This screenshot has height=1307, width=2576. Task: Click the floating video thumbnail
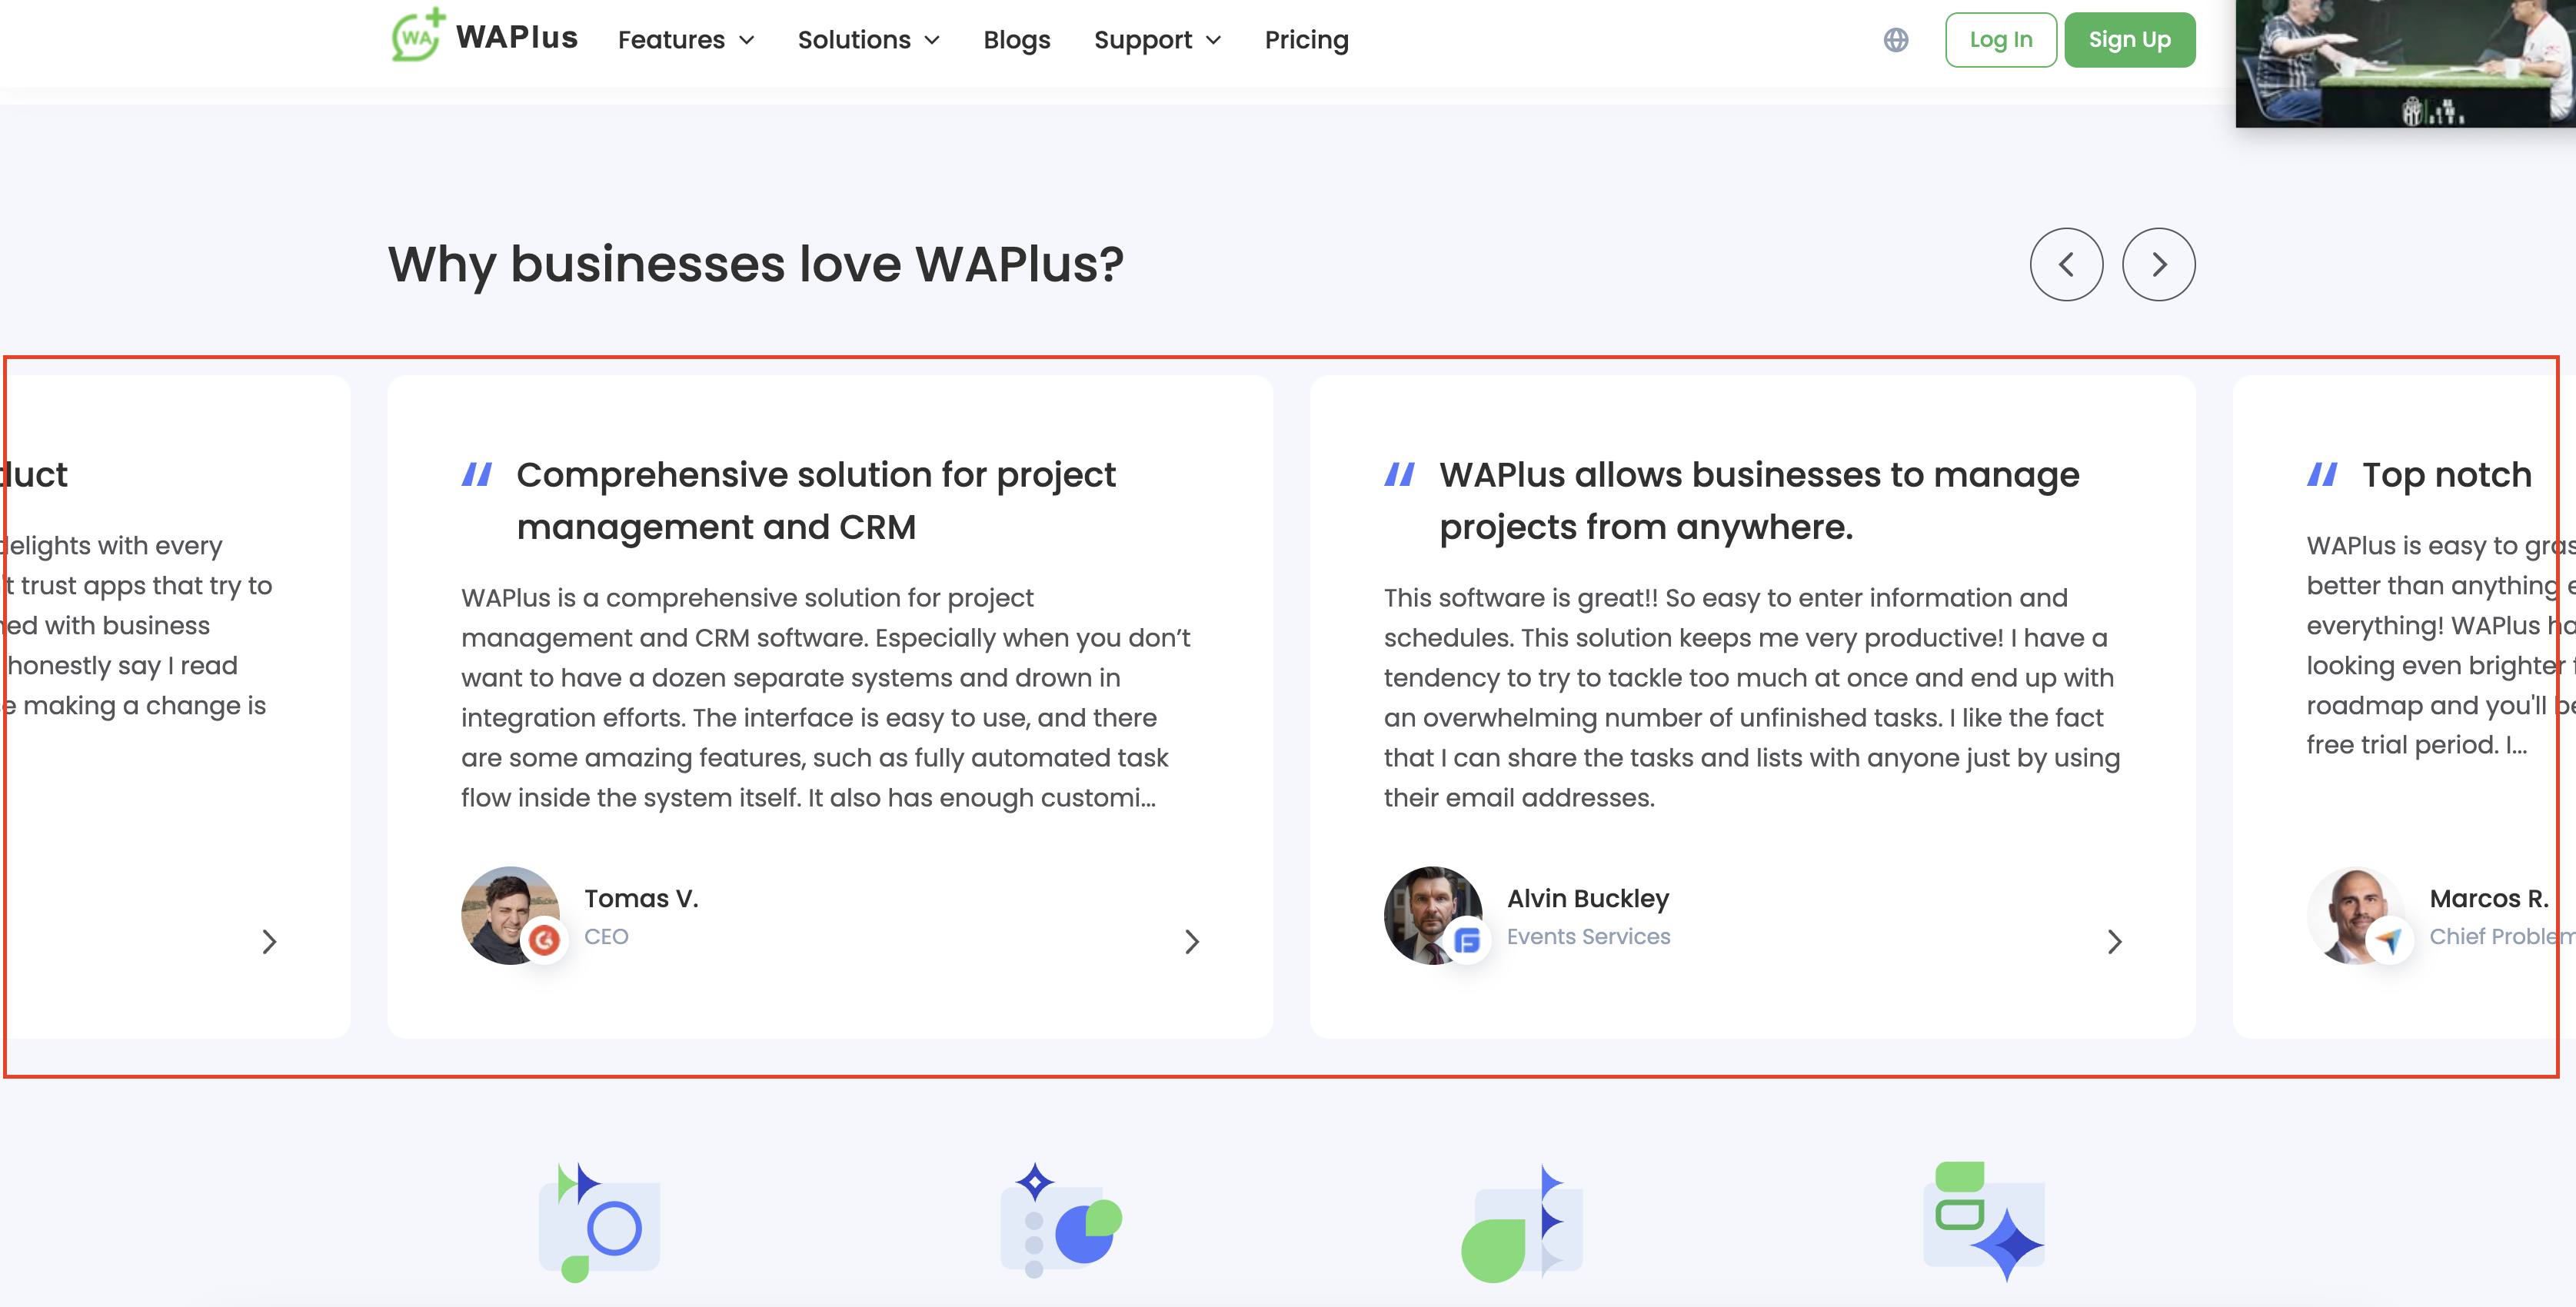tap(2405, 63)
